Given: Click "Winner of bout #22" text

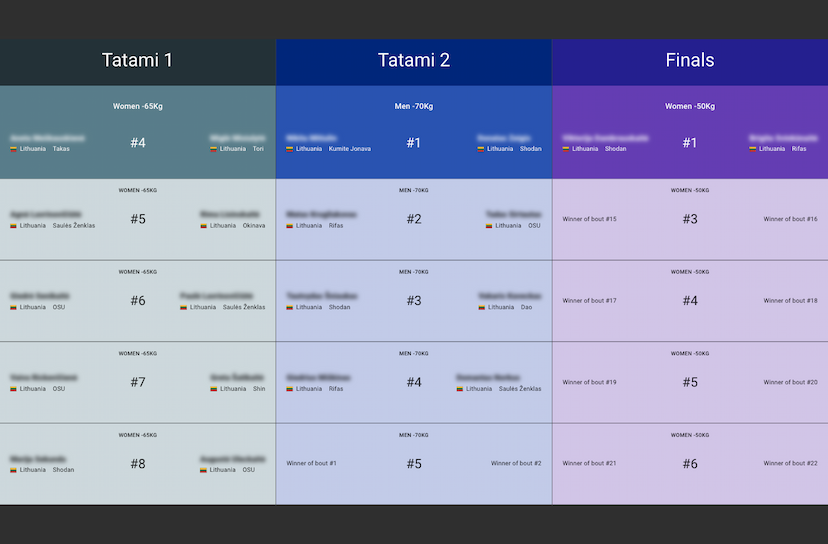Looking at the screenshot, I should [790, 463].
